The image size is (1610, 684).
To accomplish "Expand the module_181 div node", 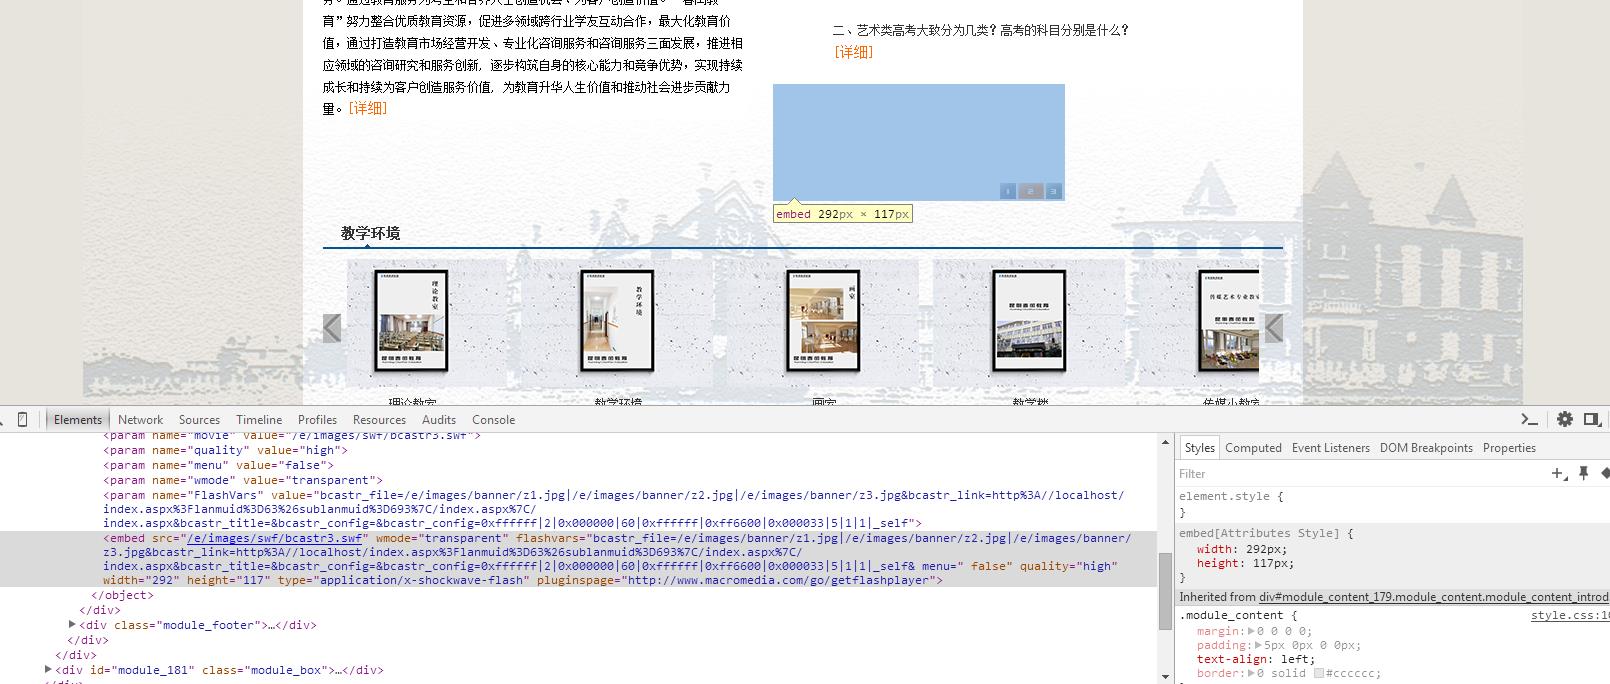I will 48,670.
